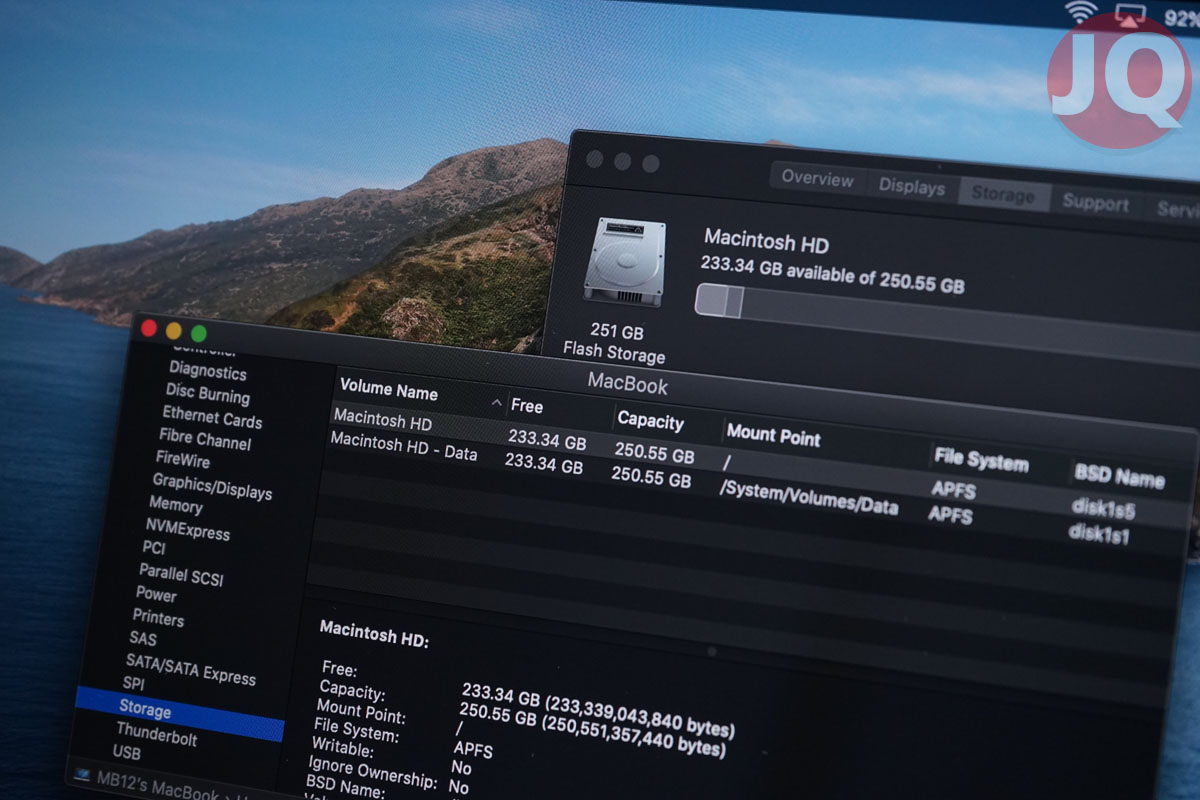
Task: Select Disc Burning in the sidebar
Action: (207, 394)
